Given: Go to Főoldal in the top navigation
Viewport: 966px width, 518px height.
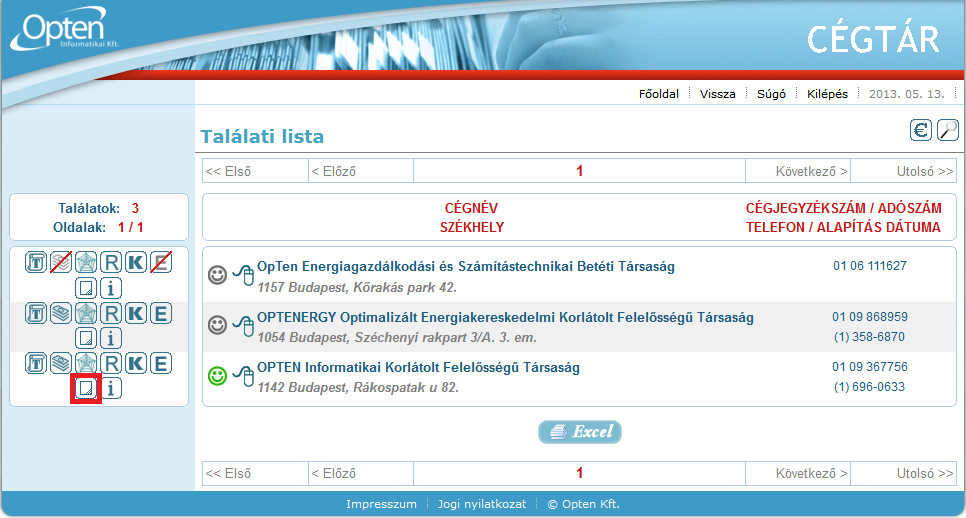Looking at the screenshot, I should [x=659, y=94].
